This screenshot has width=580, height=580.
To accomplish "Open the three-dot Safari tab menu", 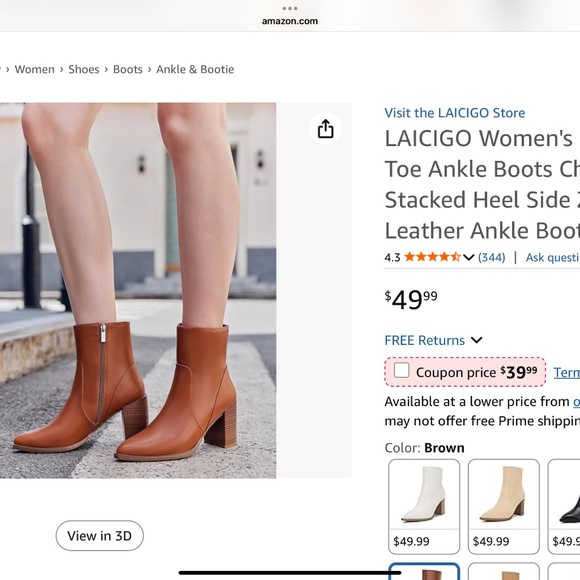I will click(290, 8).
